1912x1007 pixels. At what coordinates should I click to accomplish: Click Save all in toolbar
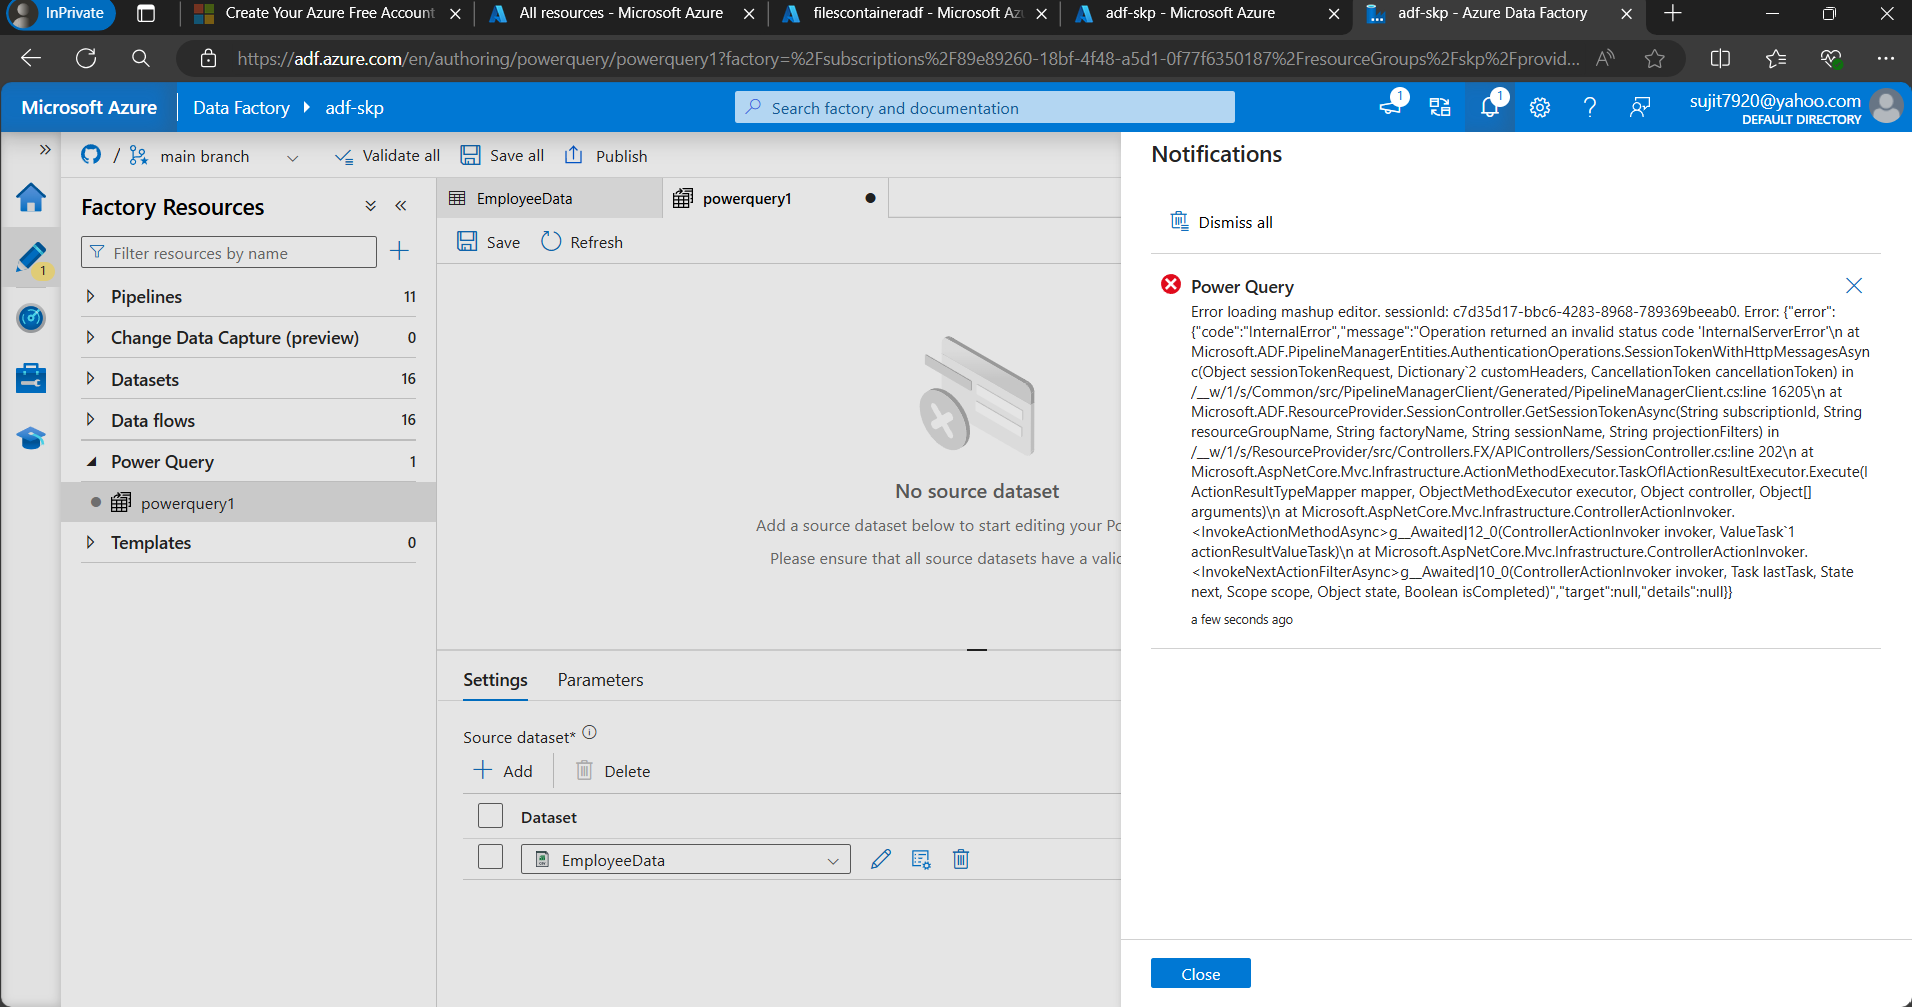pyautogui.click(x=502, y=156)
